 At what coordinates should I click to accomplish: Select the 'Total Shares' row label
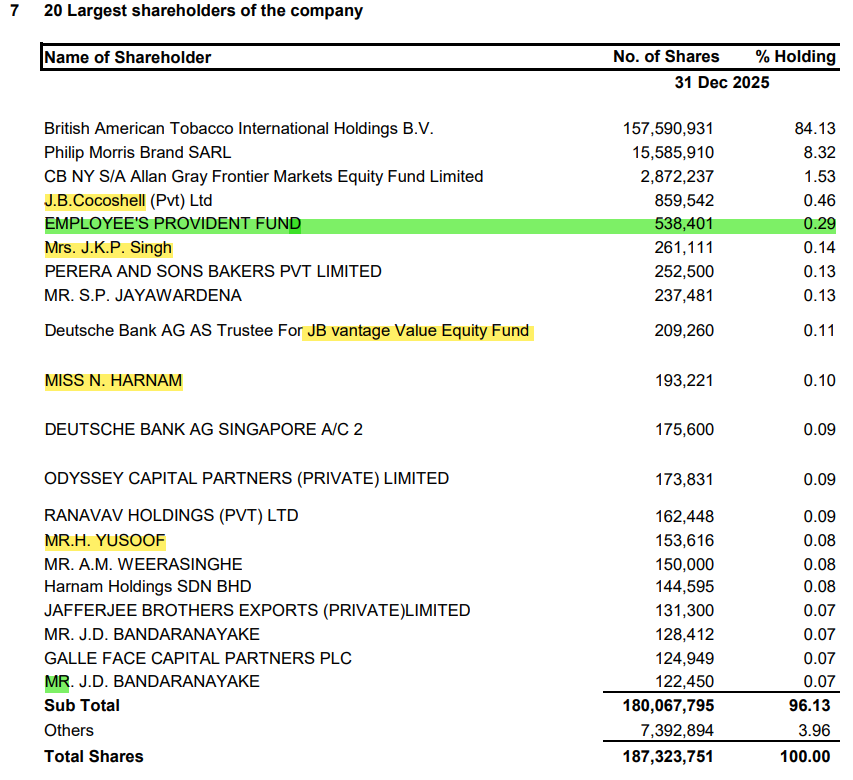(94, 757)
